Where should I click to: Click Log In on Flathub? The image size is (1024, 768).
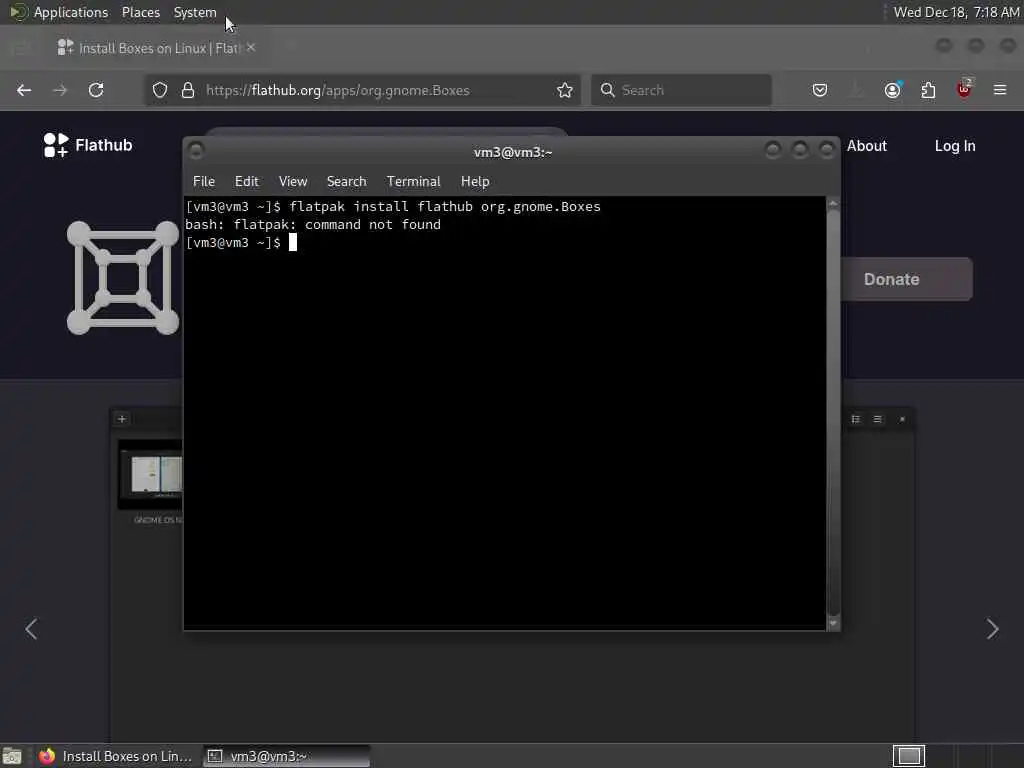pyautogui.click(x=955, y=146)
